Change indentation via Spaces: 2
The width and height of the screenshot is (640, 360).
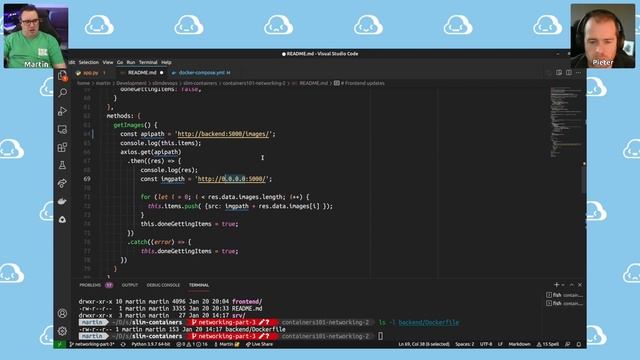pos(465,344)
